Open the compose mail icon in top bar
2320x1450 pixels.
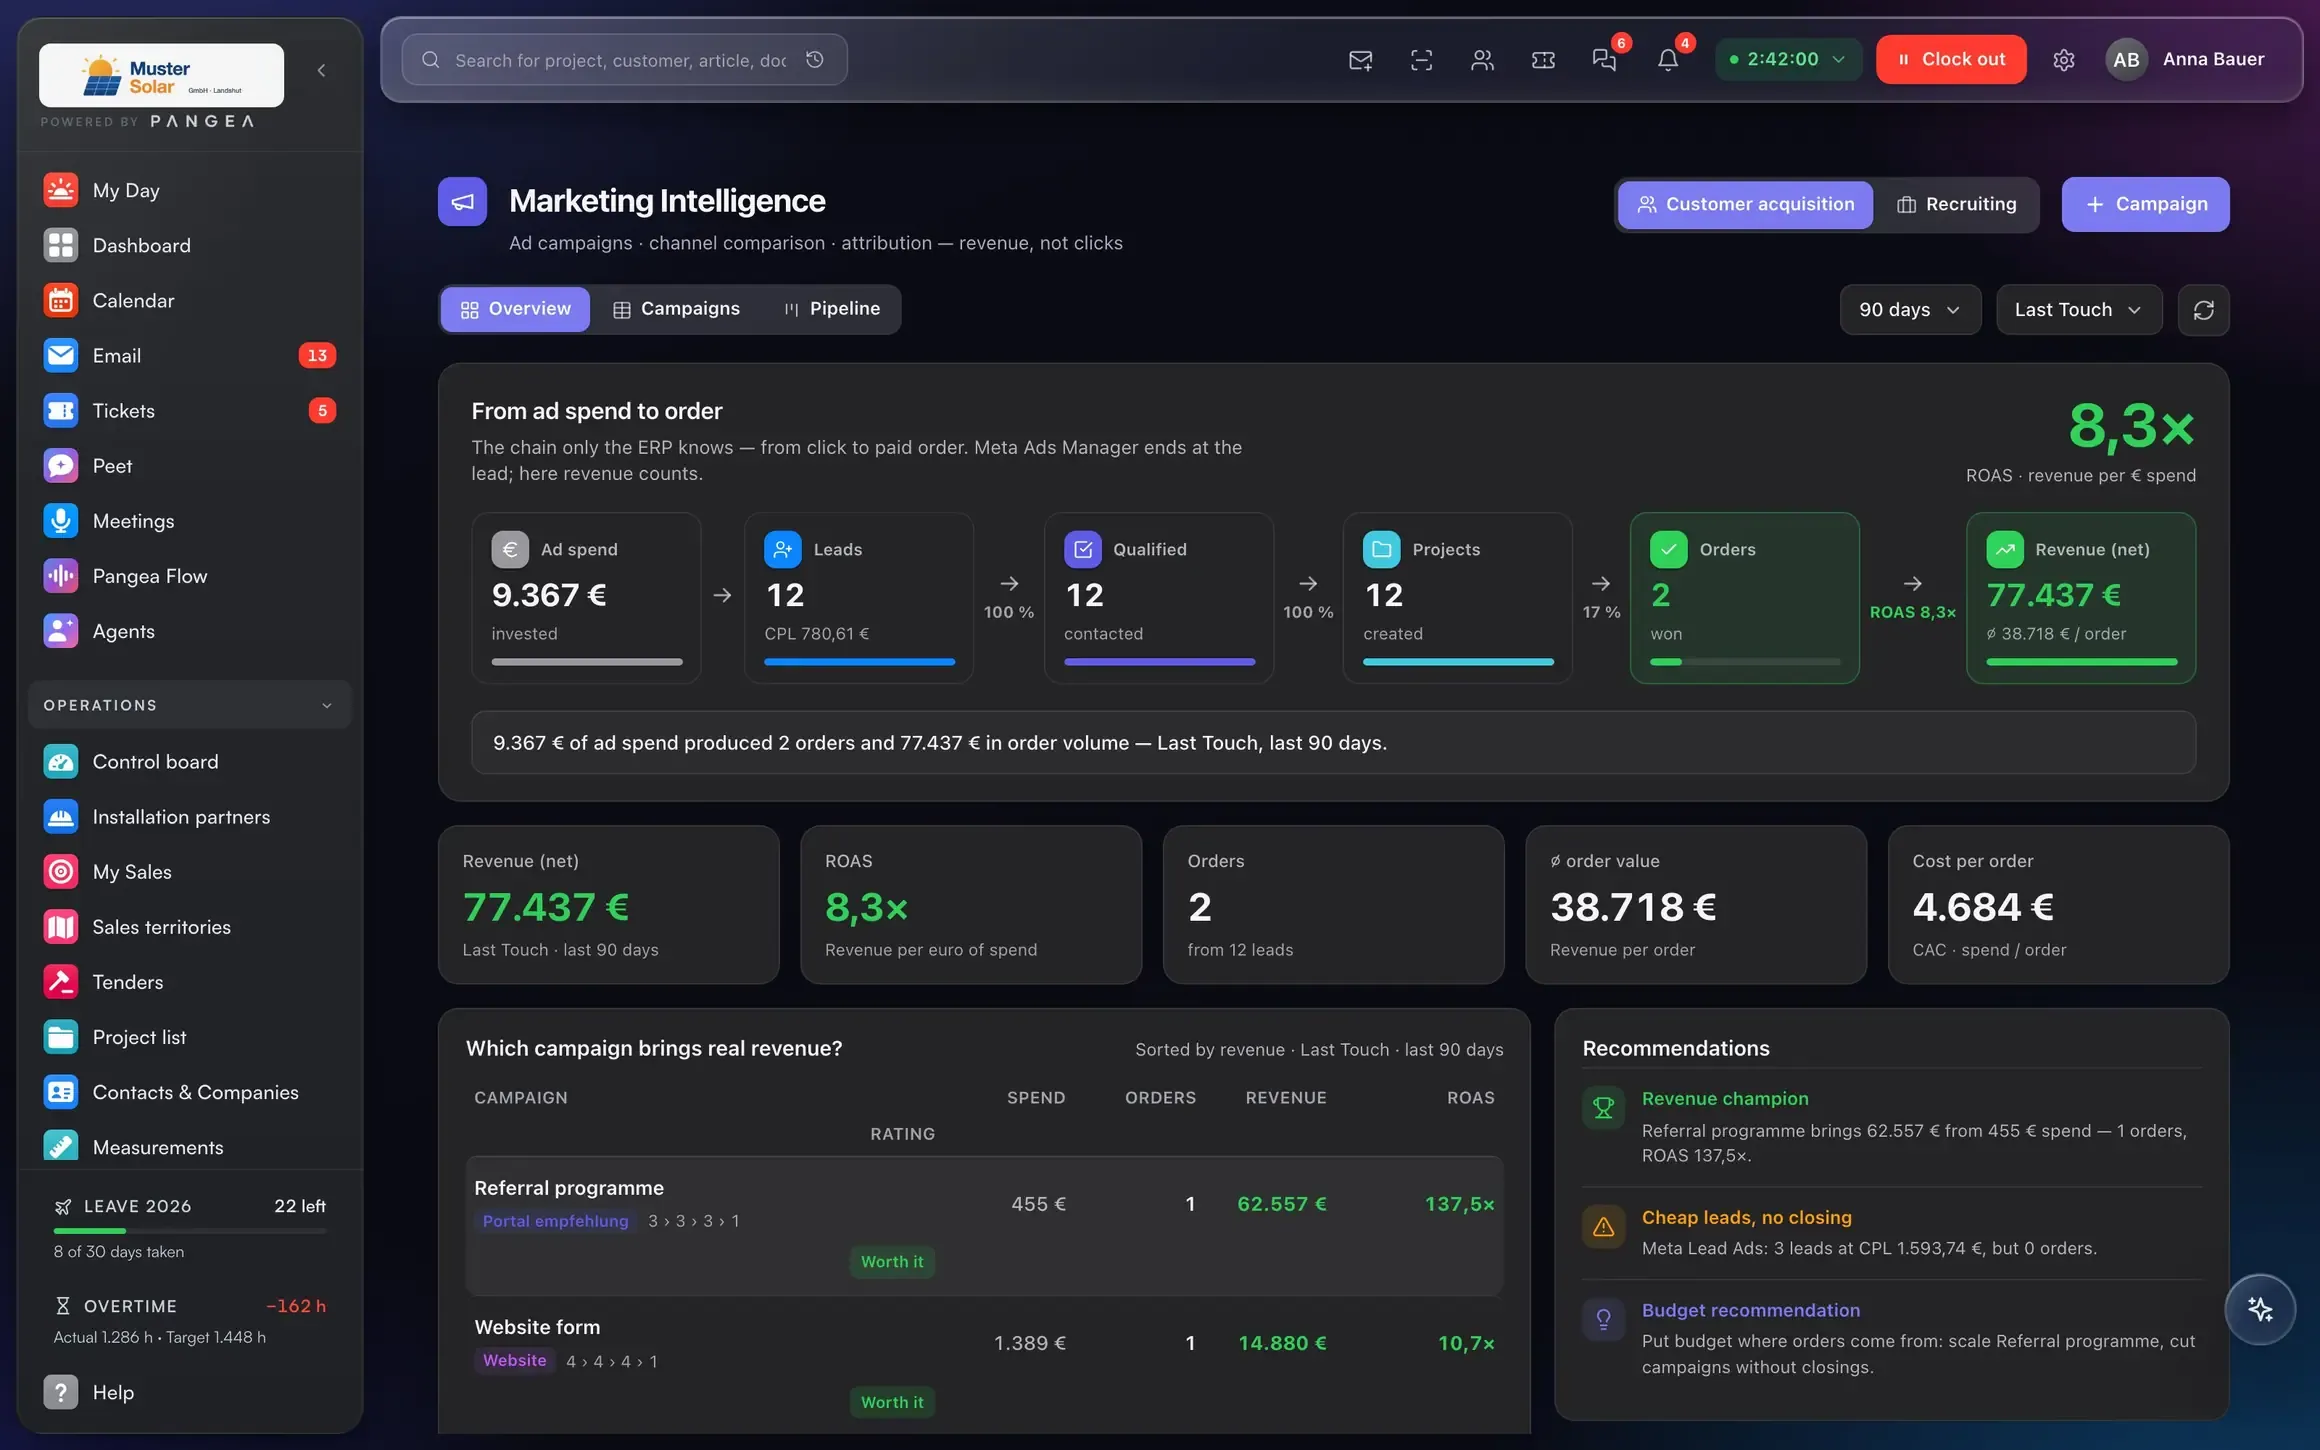pyautogui.click(x=1360, y=60)
